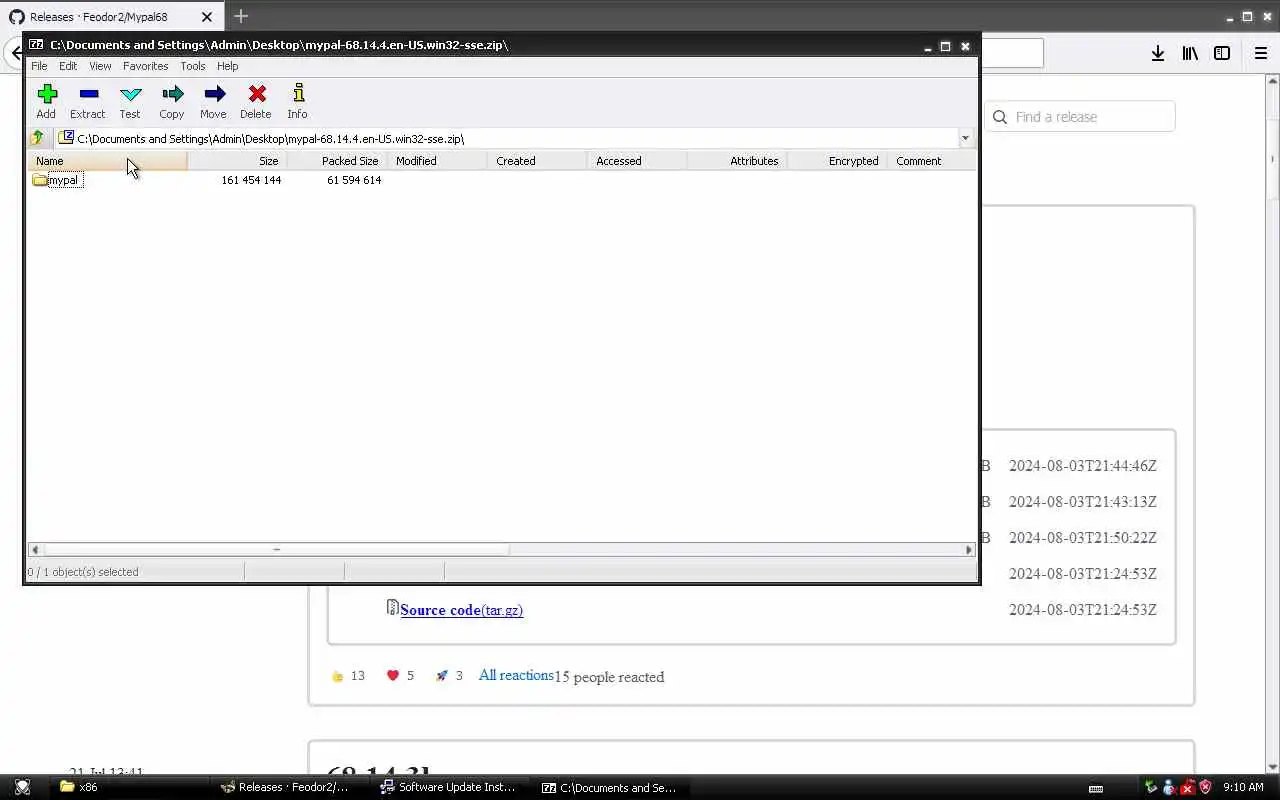This screenshot has width=1280, height=800.
Task: Expand the address bar path dropdown
Action: 965,138
